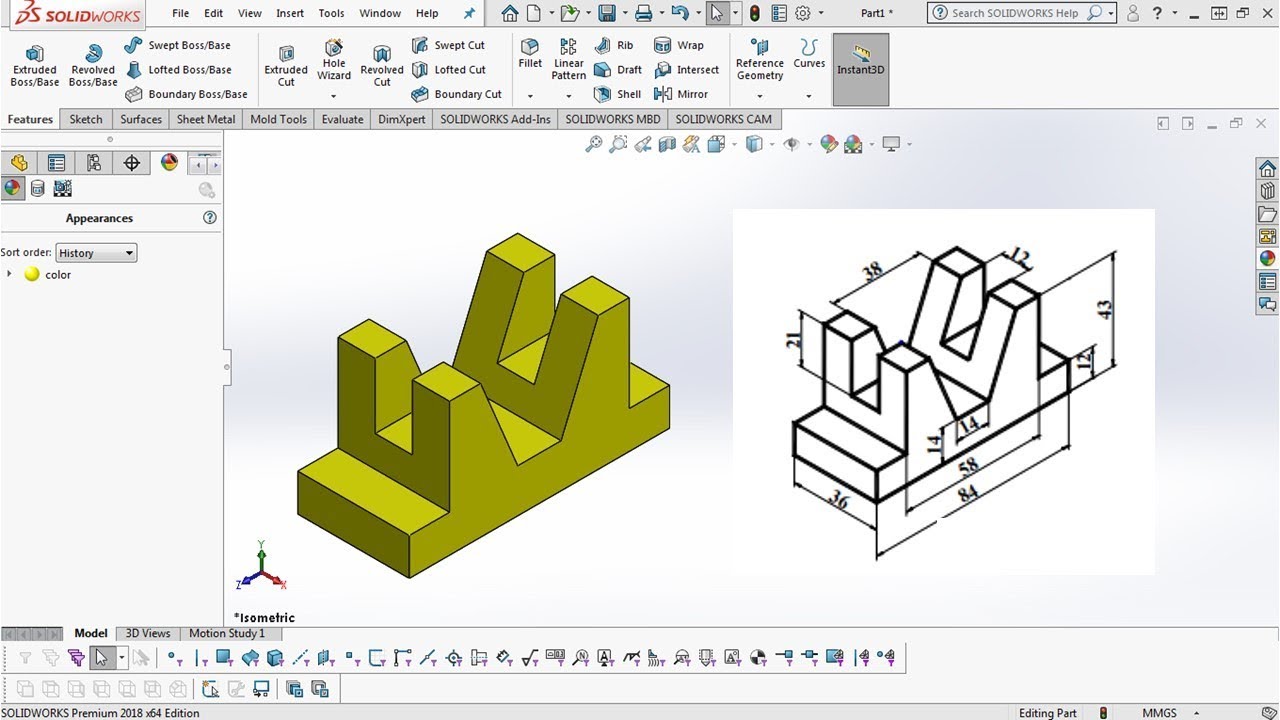This screenshot has width=1280, height=720.
Task: Select the Revolved Cut tool
Action: (x=382, y=65)
